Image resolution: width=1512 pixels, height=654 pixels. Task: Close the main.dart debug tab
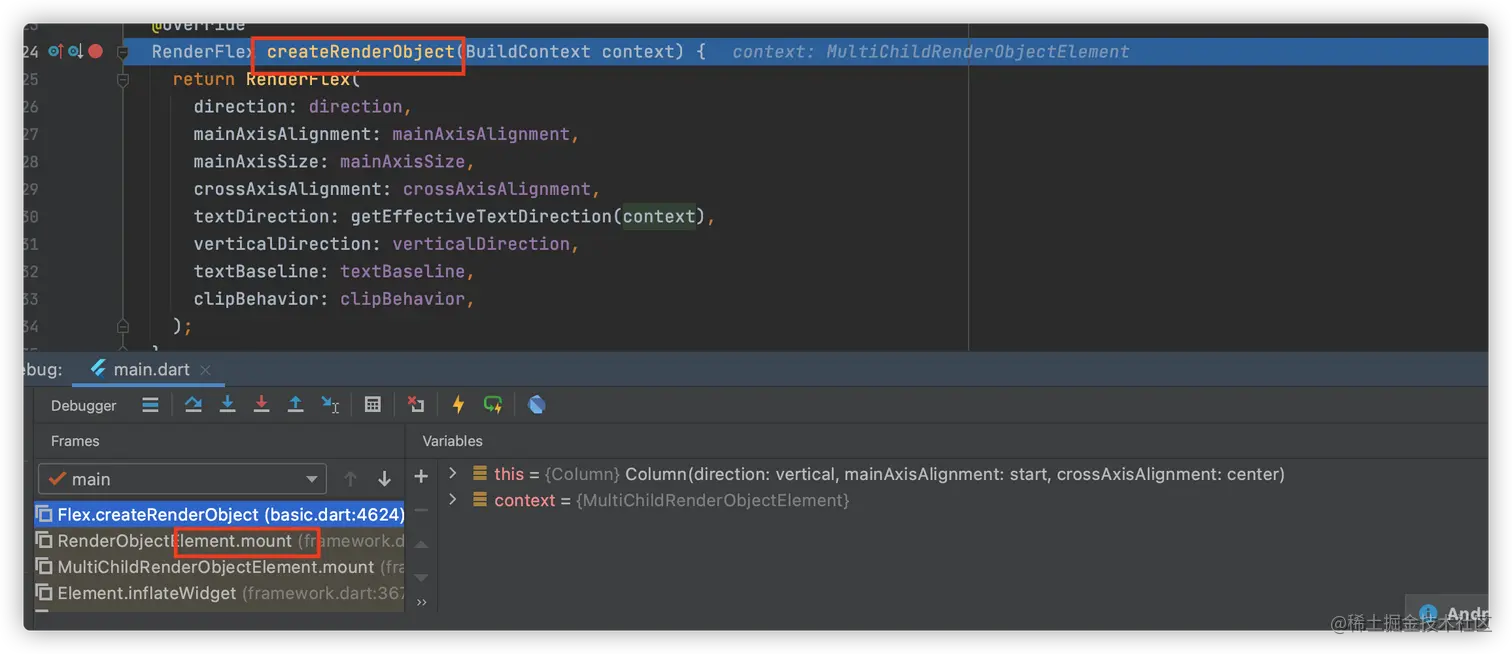coord(205,370)
